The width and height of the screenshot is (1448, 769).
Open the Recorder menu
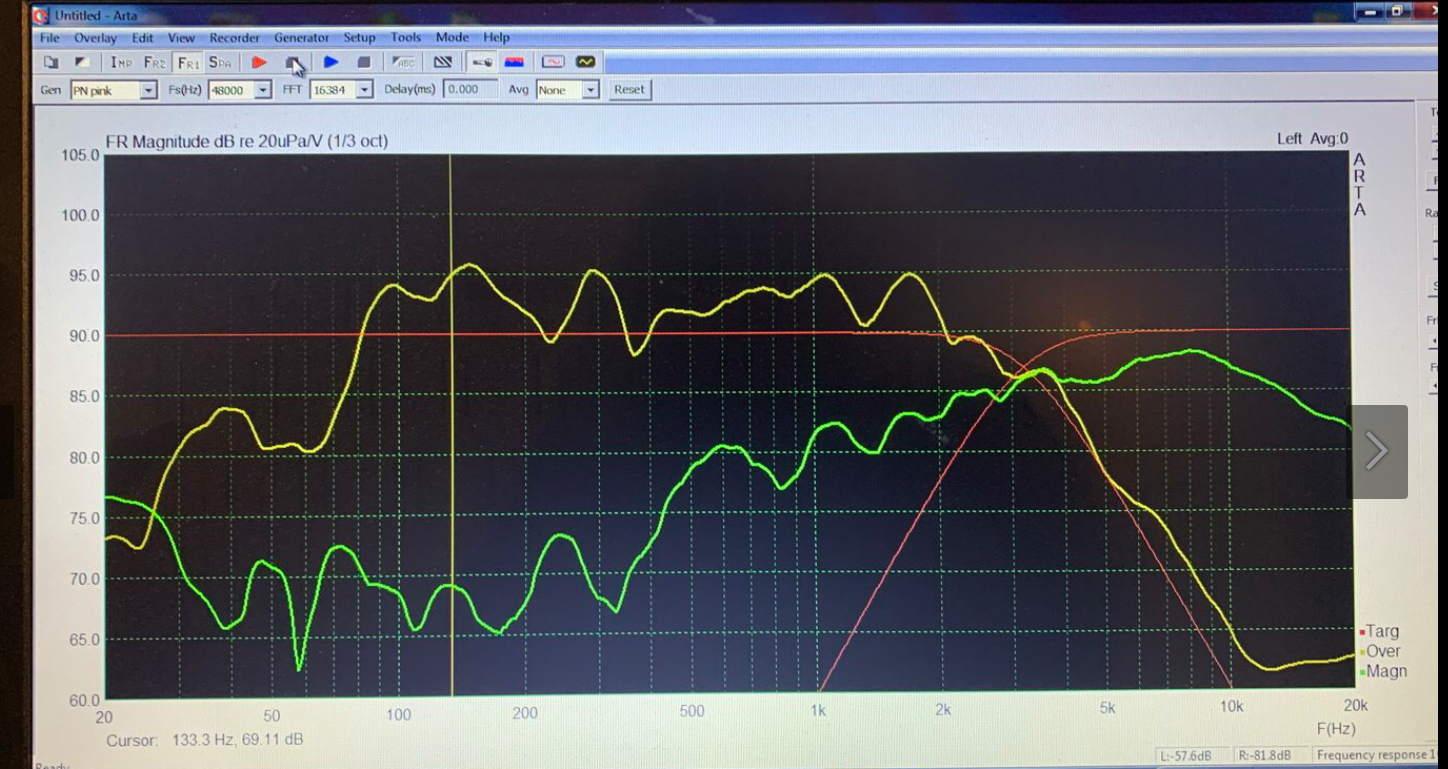[x=235, y=38]
